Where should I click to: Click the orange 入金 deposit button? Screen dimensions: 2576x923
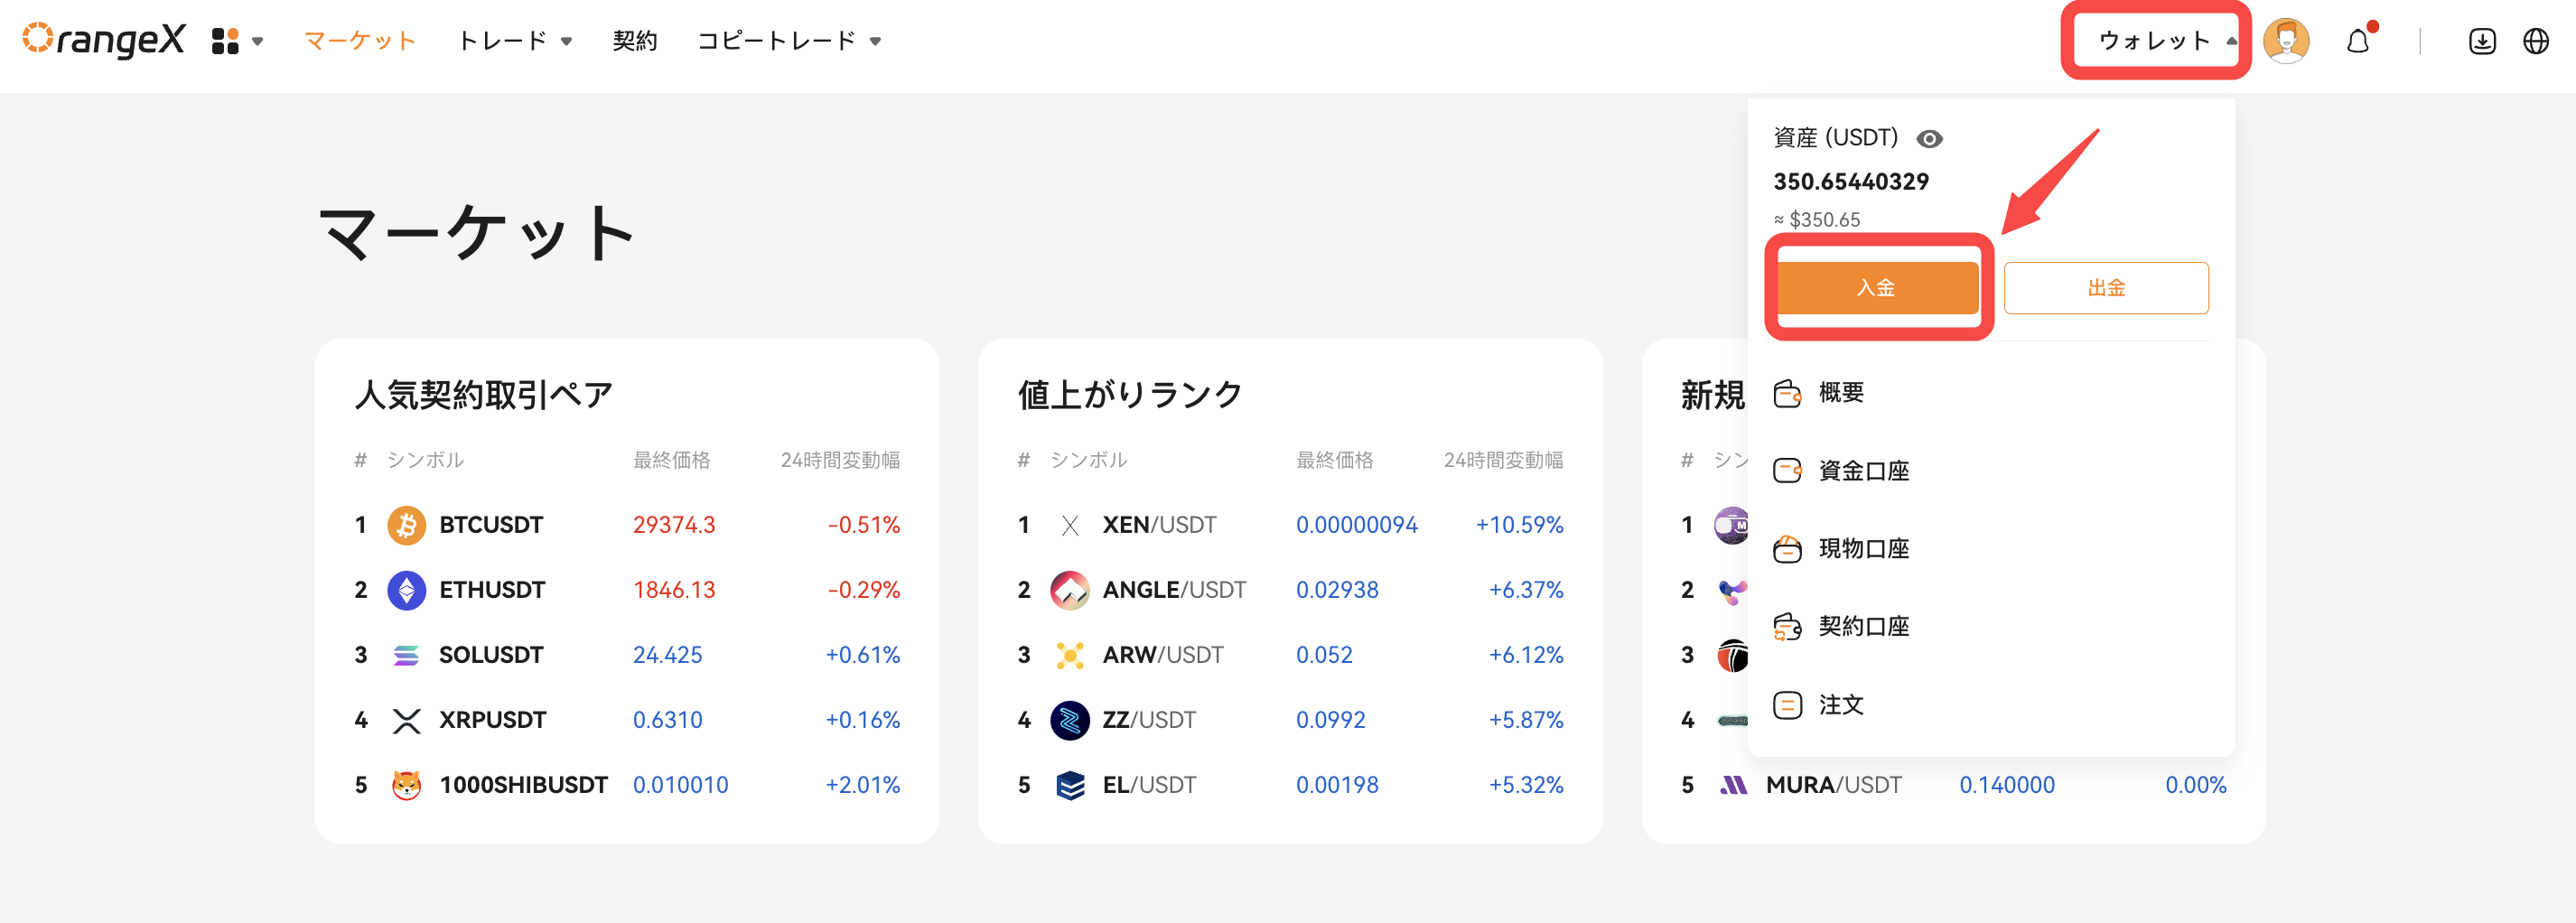pyautogui.click(x=1877, y=288)
